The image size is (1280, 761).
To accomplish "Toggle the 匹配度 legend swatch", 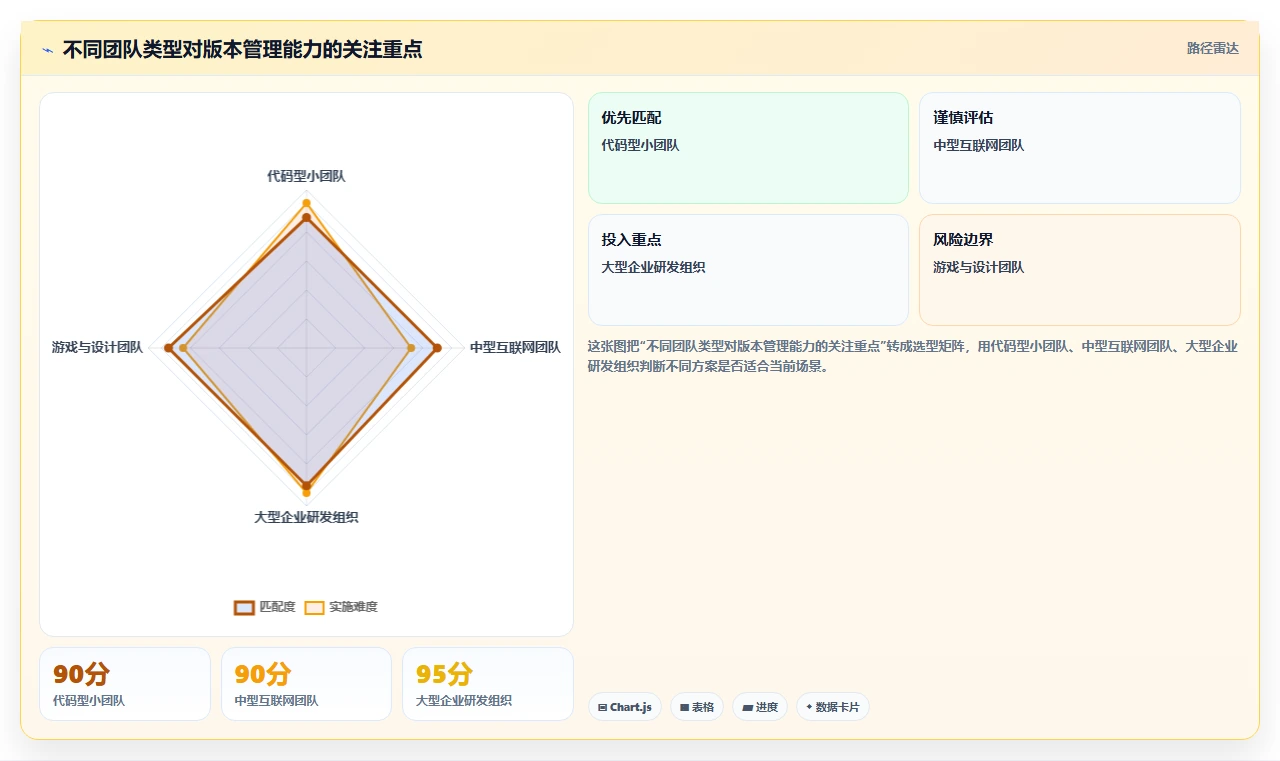I will click(244, 607).
